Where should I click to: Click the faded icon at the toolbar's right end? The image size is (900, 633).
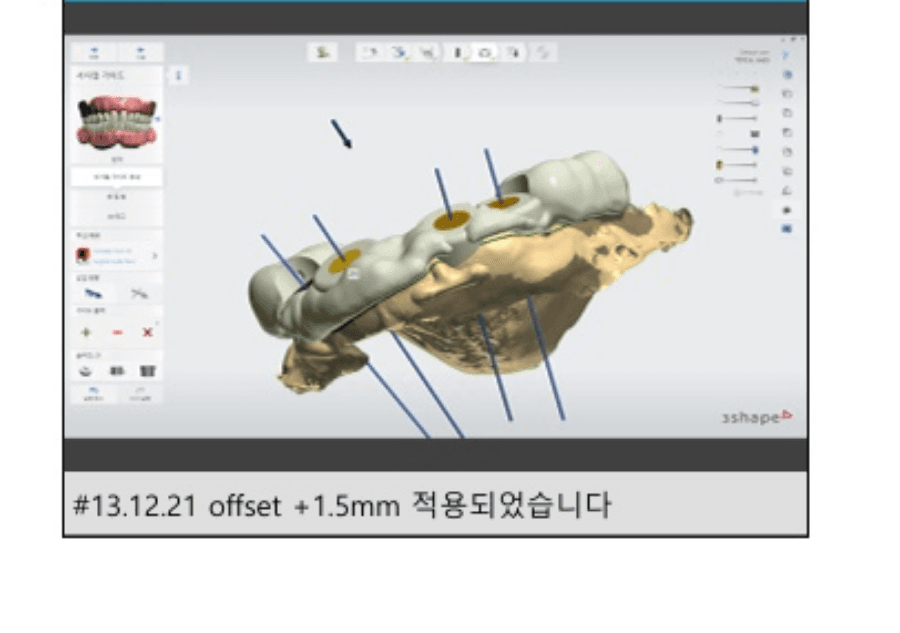tap(542, 53)
